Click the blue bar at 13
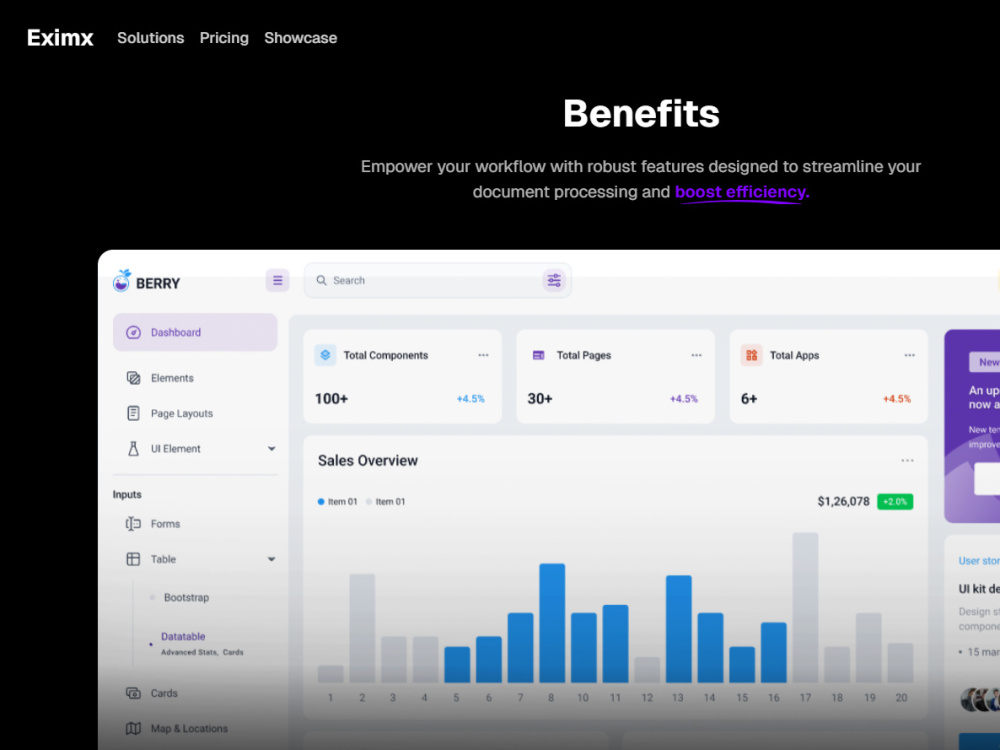 (679, 629)
